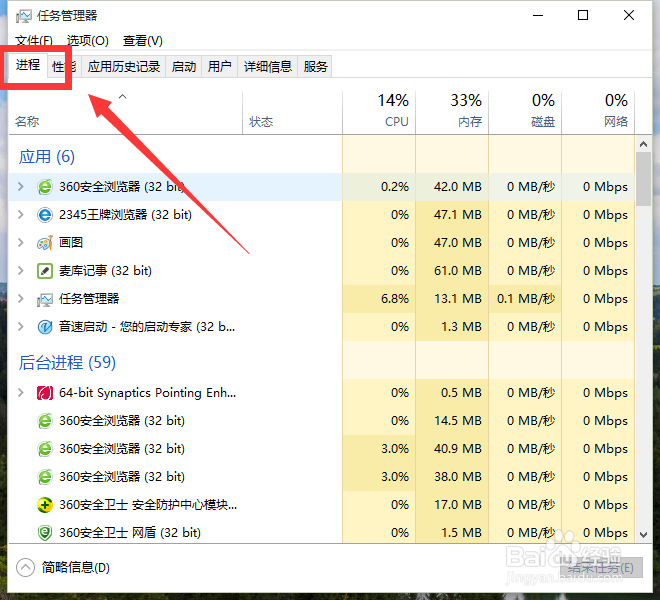Screen dimensions: 660x600
Task: Sort by the 名称 column header
Action: [x=125, y=113]
